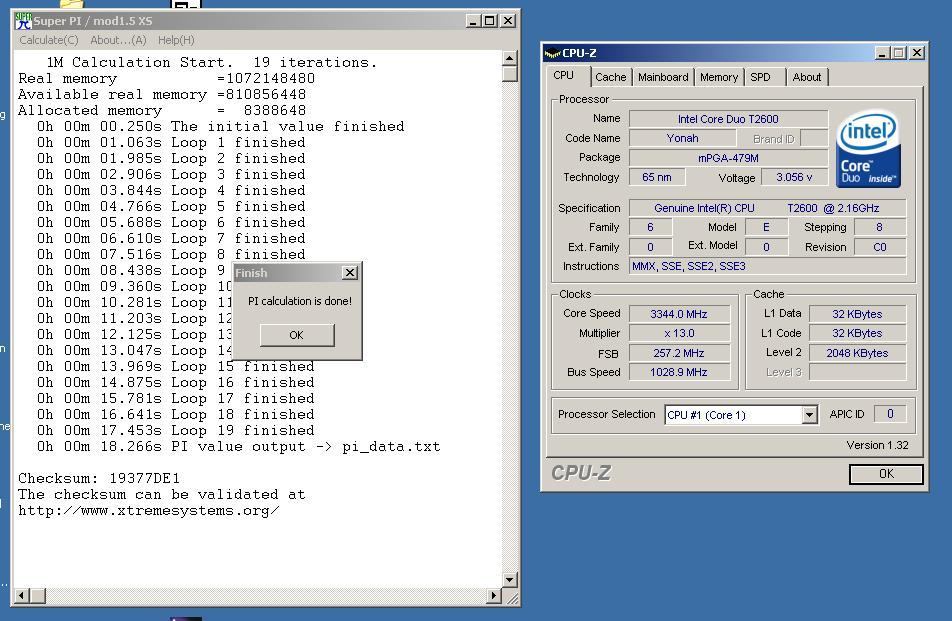
Task: Click the Revision value C0
Action: point(880,247)
